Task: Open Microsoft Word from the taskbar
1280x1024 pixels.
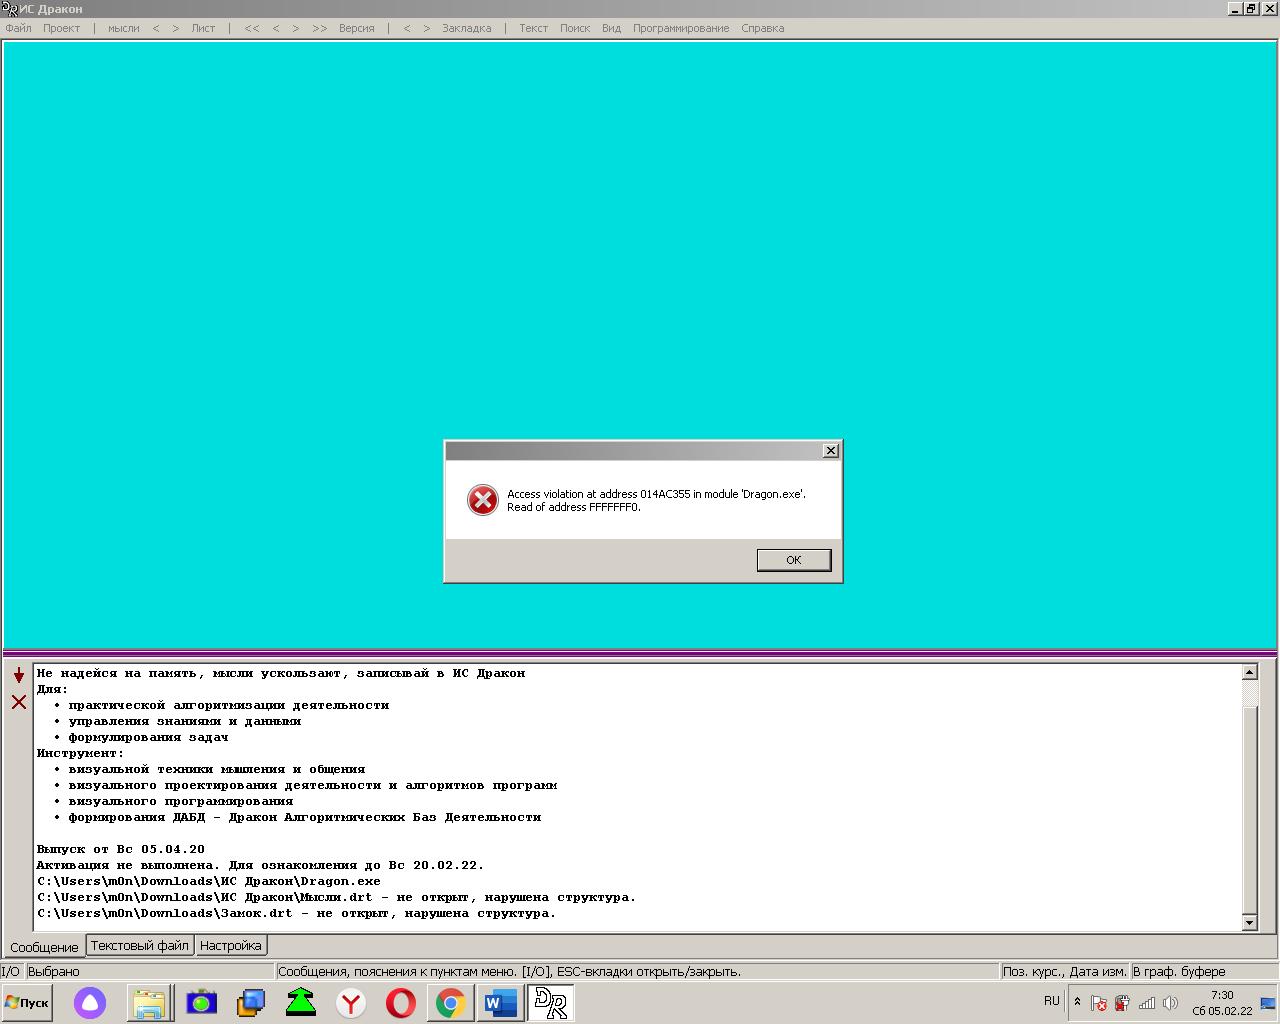Action: coord(500,1003)
